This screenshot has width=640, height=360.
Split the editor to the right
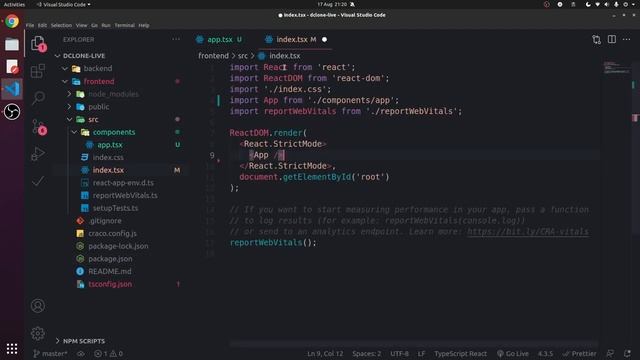[x=611, y=39]
